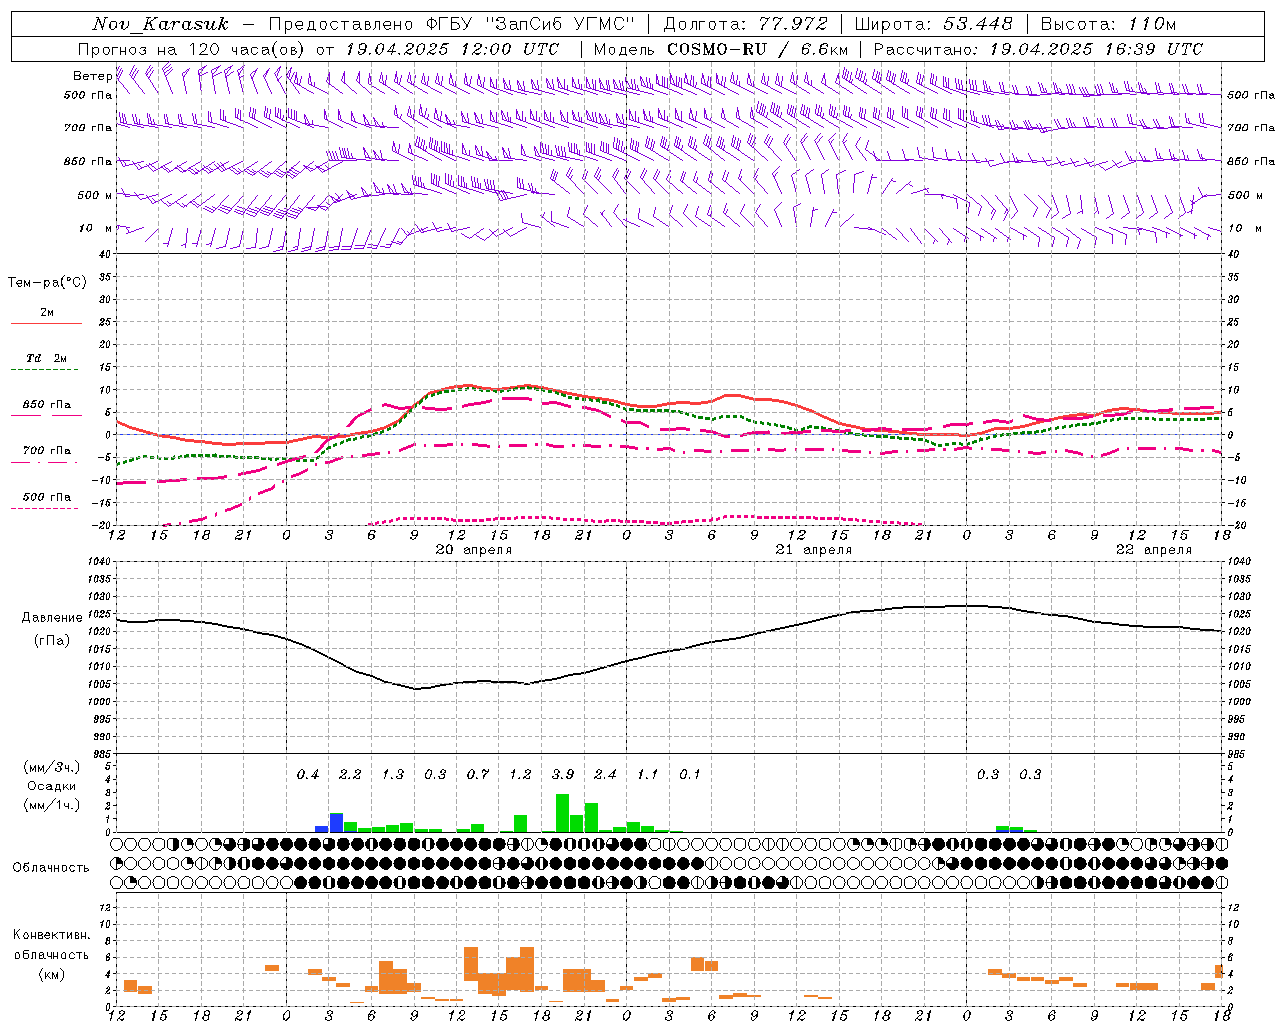The width and height of the screenshot is (1280, 1024).
Task: Click the '1040' value on left pressure axis
Action: tap(100, 562)
